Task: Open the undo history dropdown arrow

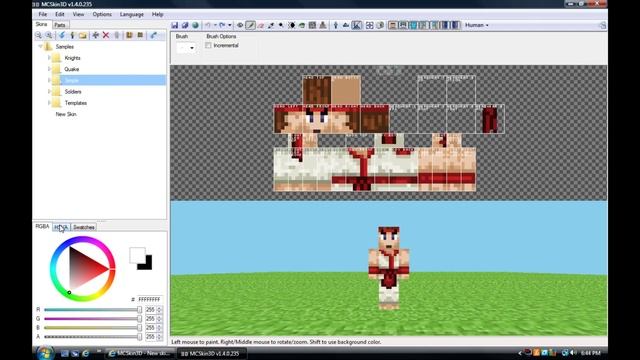Action: [215, 25]
